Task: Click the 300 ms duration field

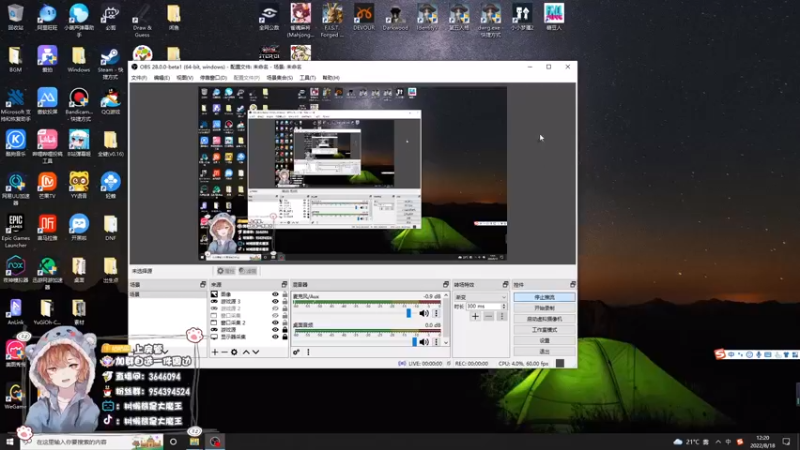Action: [484, 306]
